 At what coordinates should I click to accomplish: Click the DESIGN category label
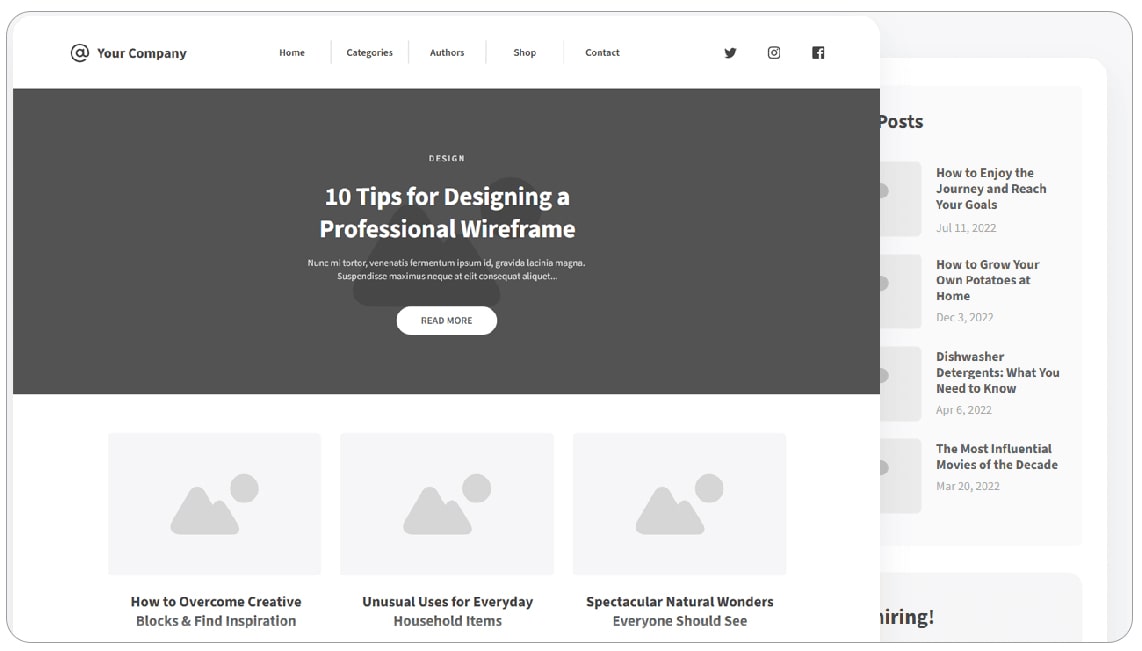pos(447,158)
